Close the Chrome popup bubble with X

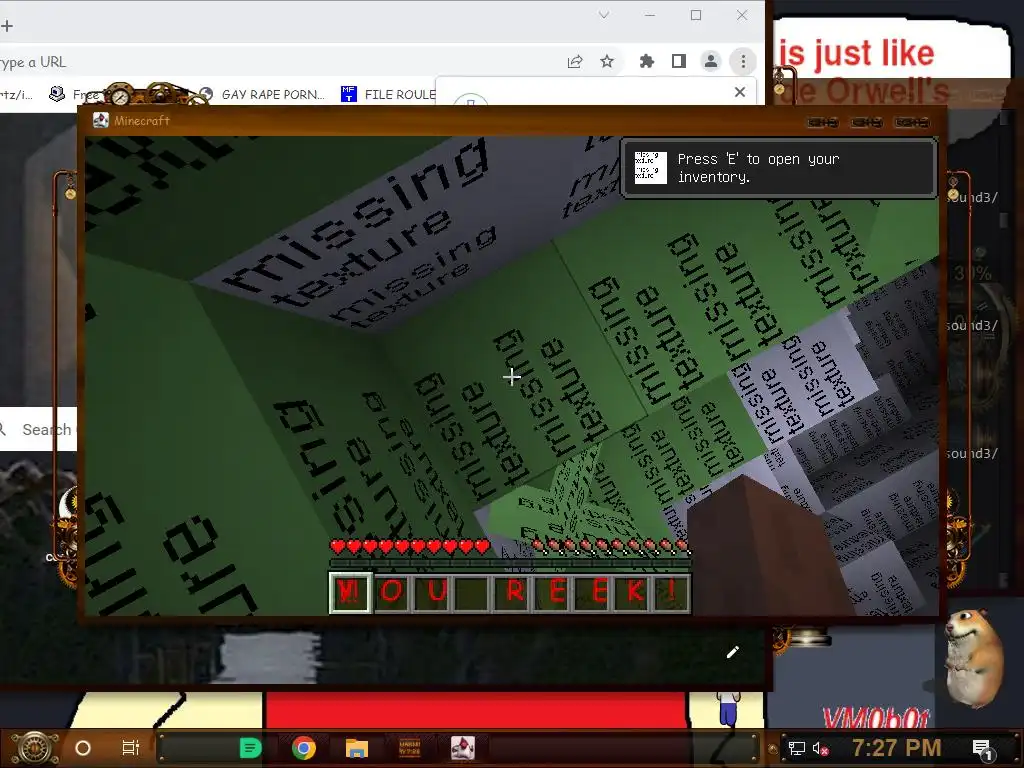(x=739, y=92)
